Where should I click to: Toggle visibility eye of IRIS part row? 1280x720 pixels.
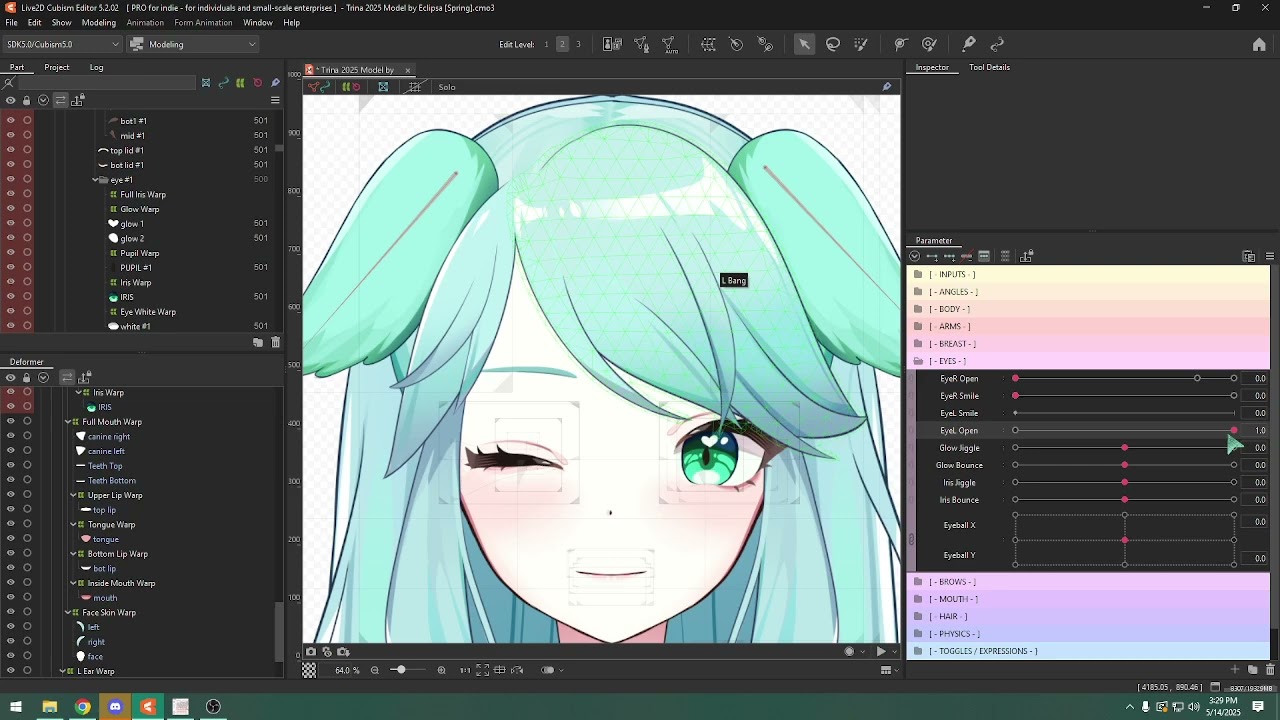11,297
